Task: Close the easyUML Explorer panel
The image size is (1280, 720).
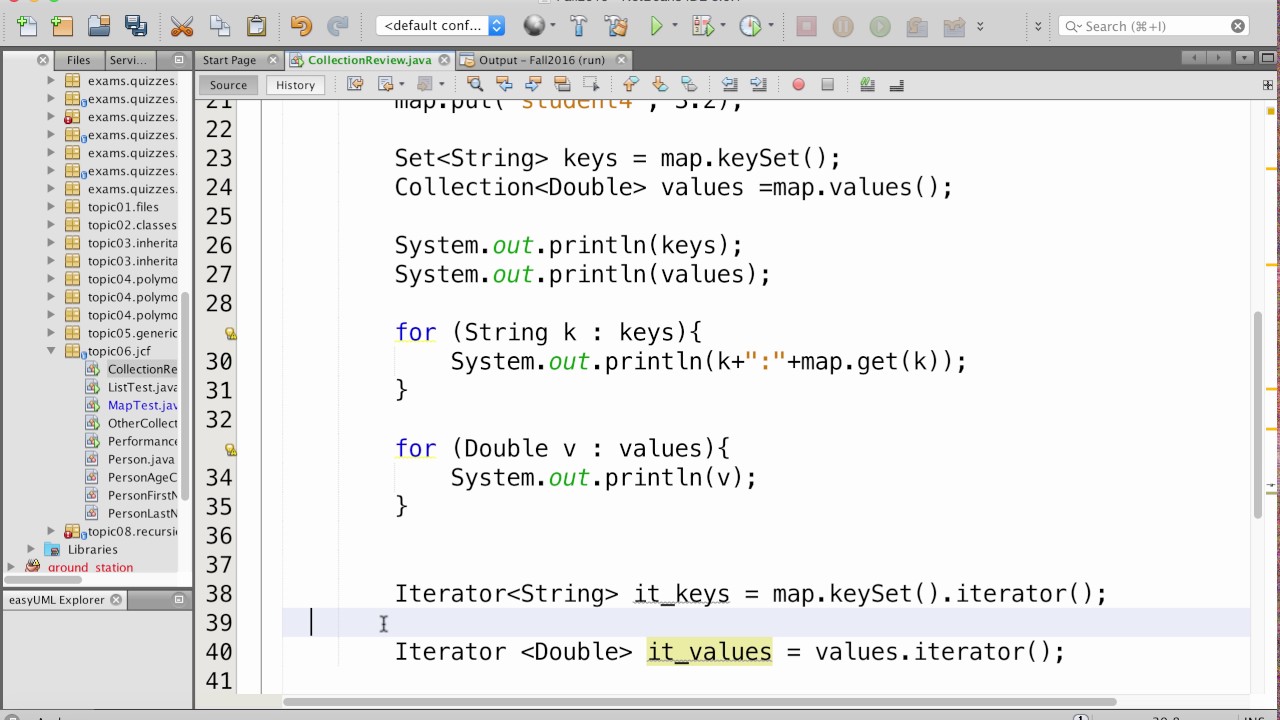Action: 116,600
